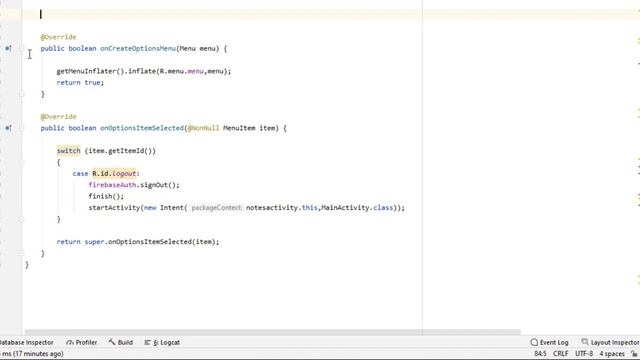Collapse the onOptionsItemSelected method fold marker
Viewport: 640px width, 360px height.
pyautogui.click(x=22, y=128)
